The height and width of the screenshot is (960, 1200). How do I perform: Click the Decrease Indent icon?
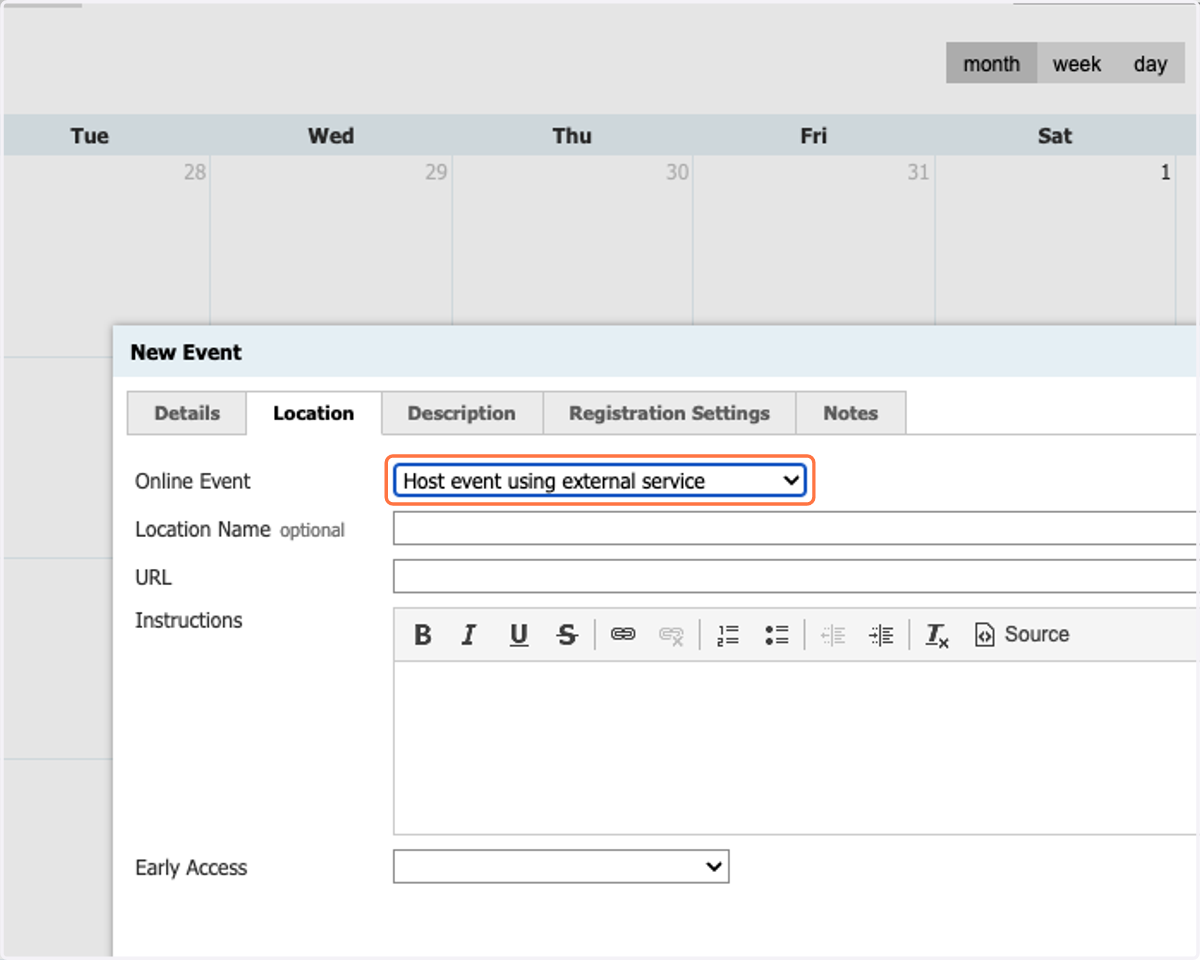tap(833, 634)
